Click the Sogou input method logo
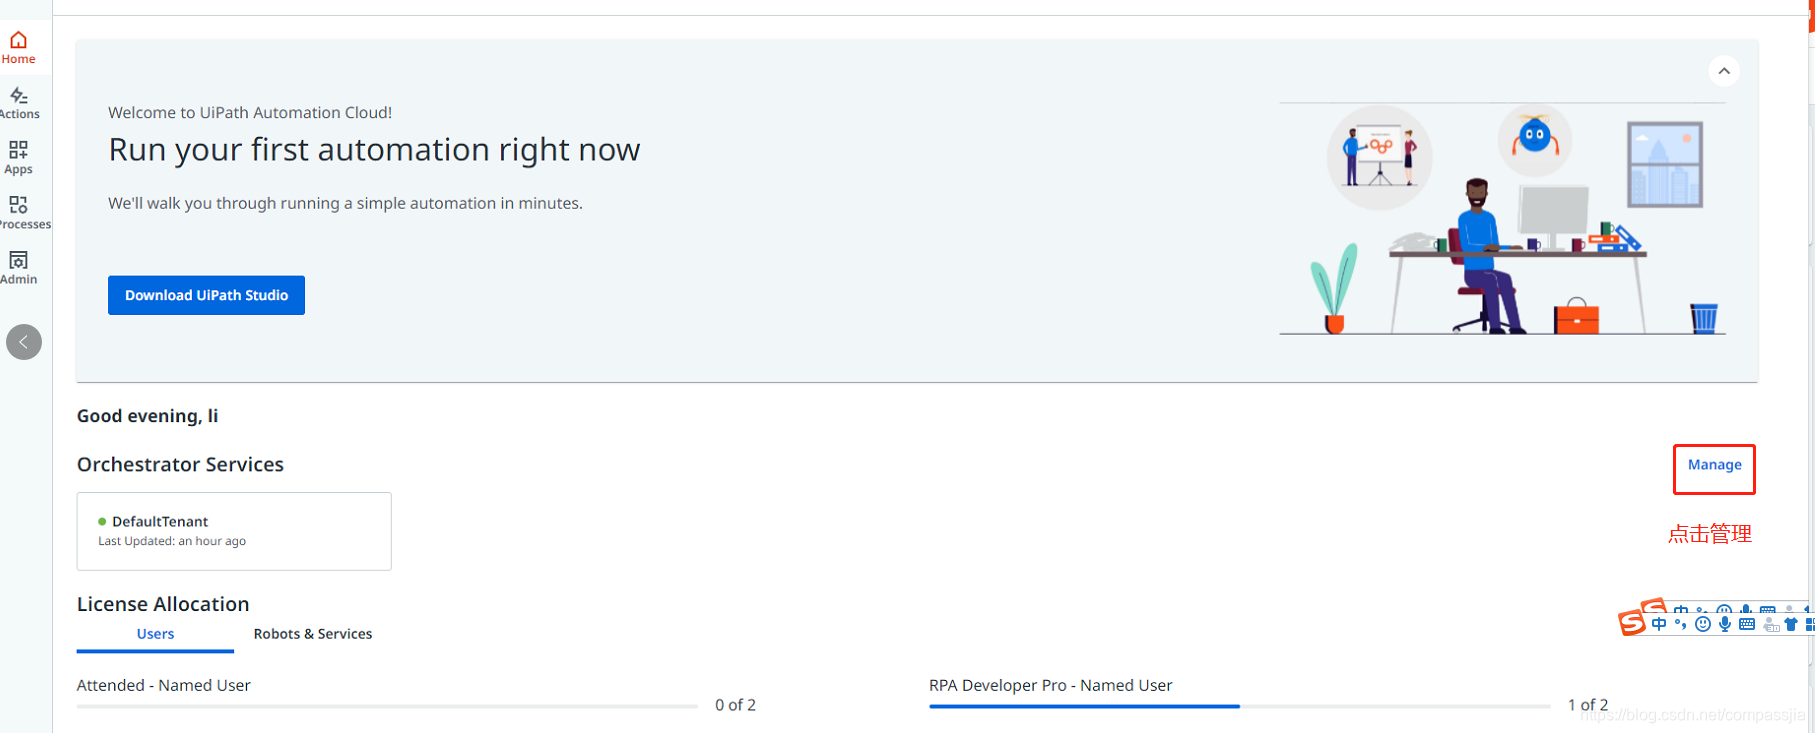Screen dimensions: 1815x733 coord(1632,623)
